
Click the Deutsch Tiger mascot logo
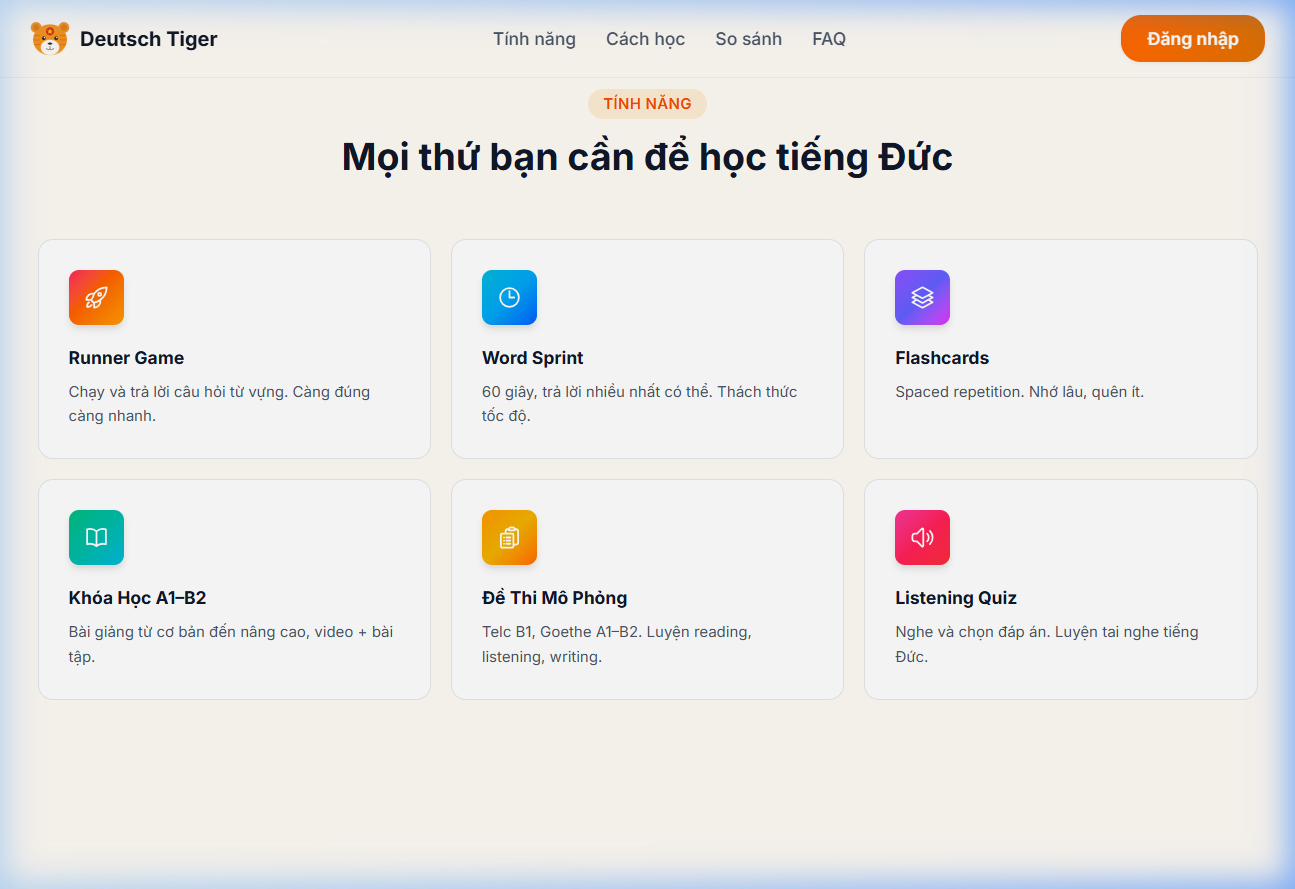50,38
